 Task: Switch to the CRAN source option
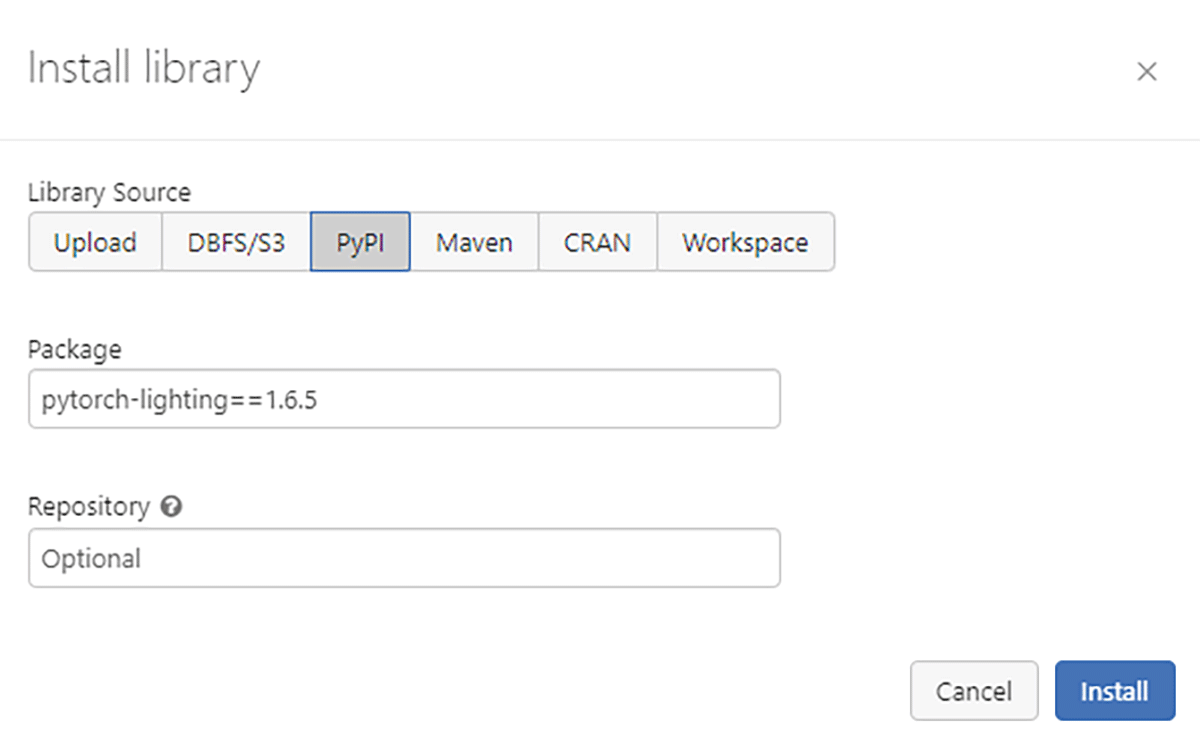pos(597,242)
